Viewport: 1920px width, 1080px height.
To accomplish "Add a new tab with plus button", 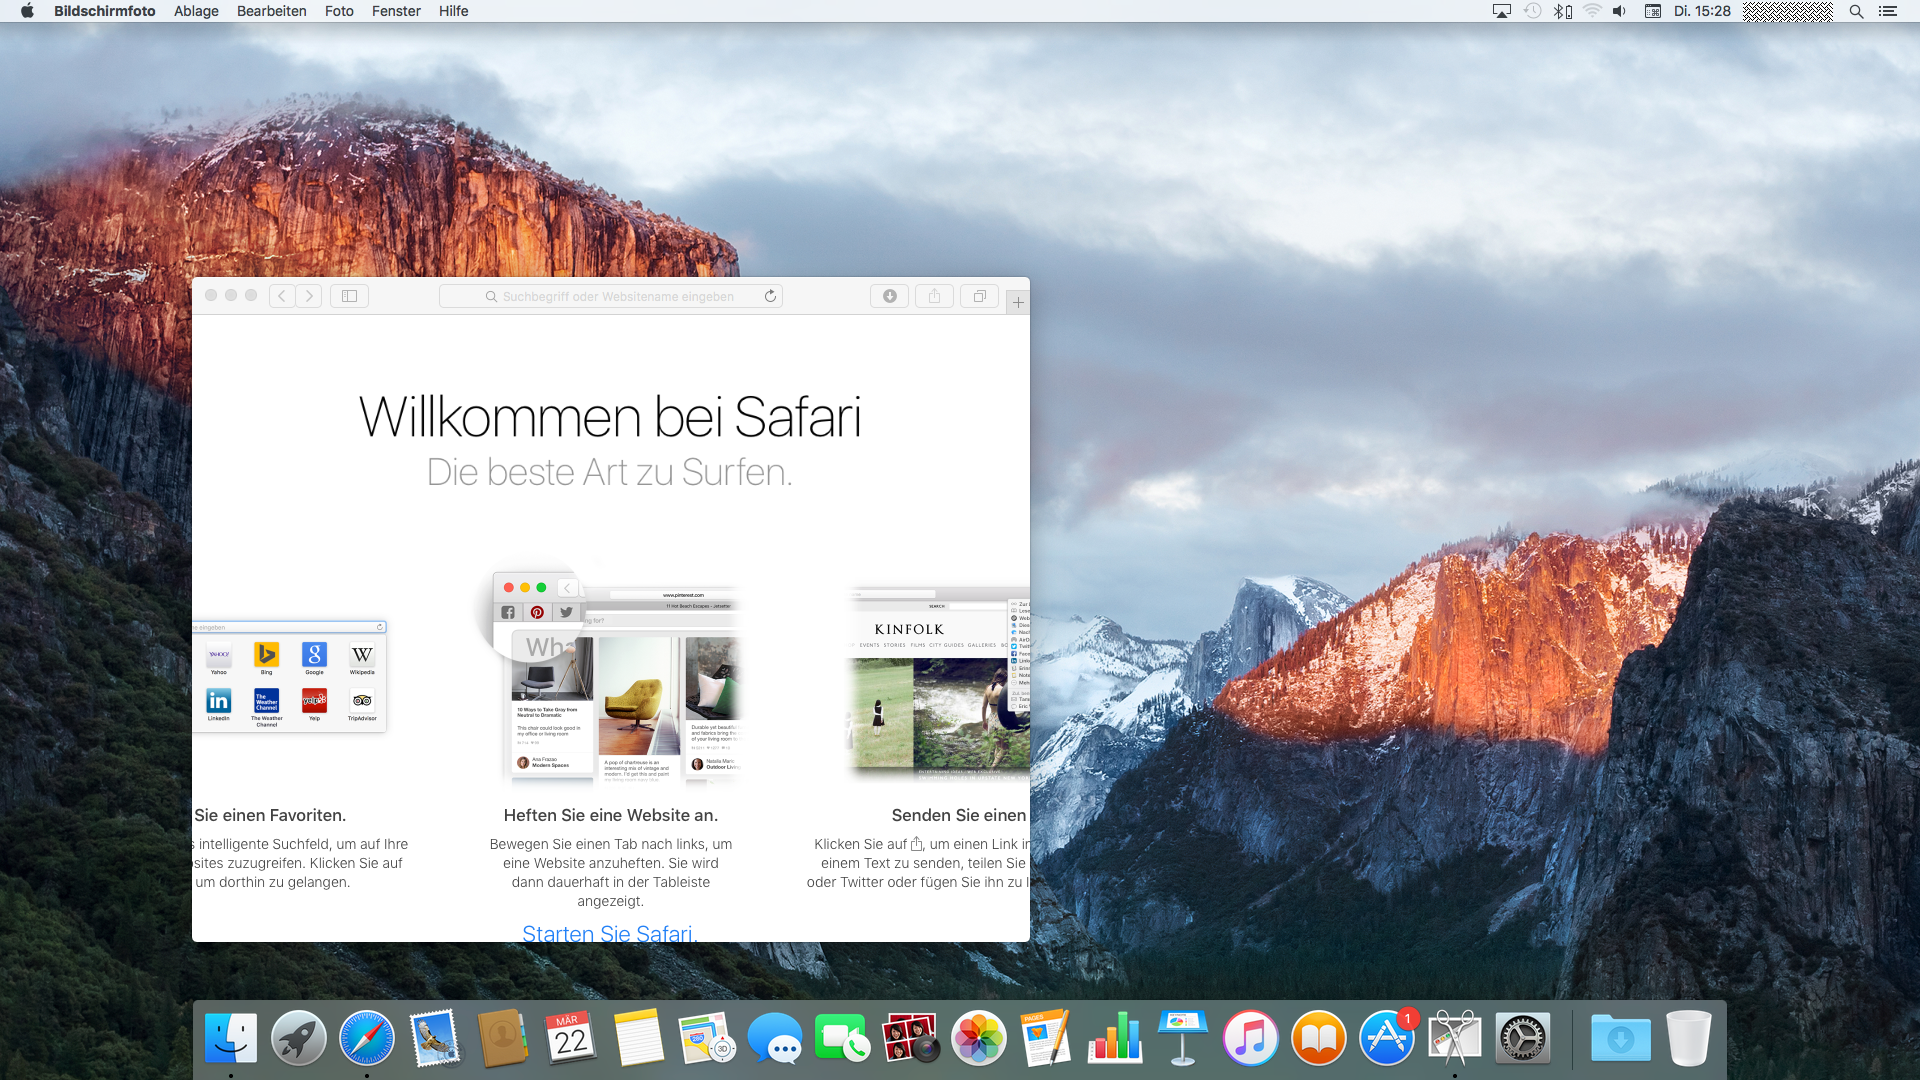I will [x=1018, y=302].
